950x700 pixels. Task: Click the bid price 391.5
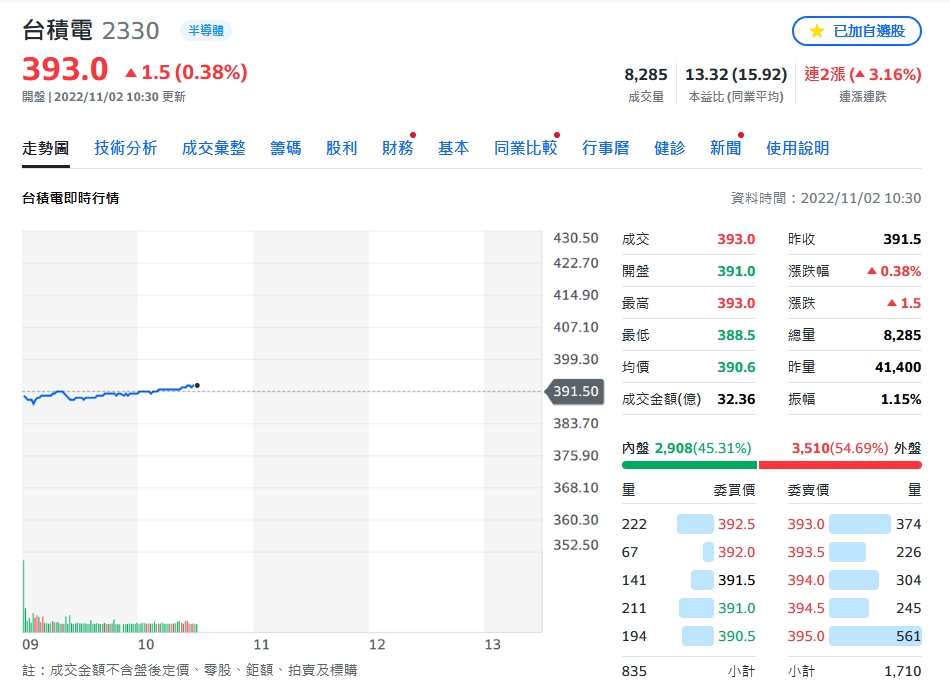click(x=736, y=580)
